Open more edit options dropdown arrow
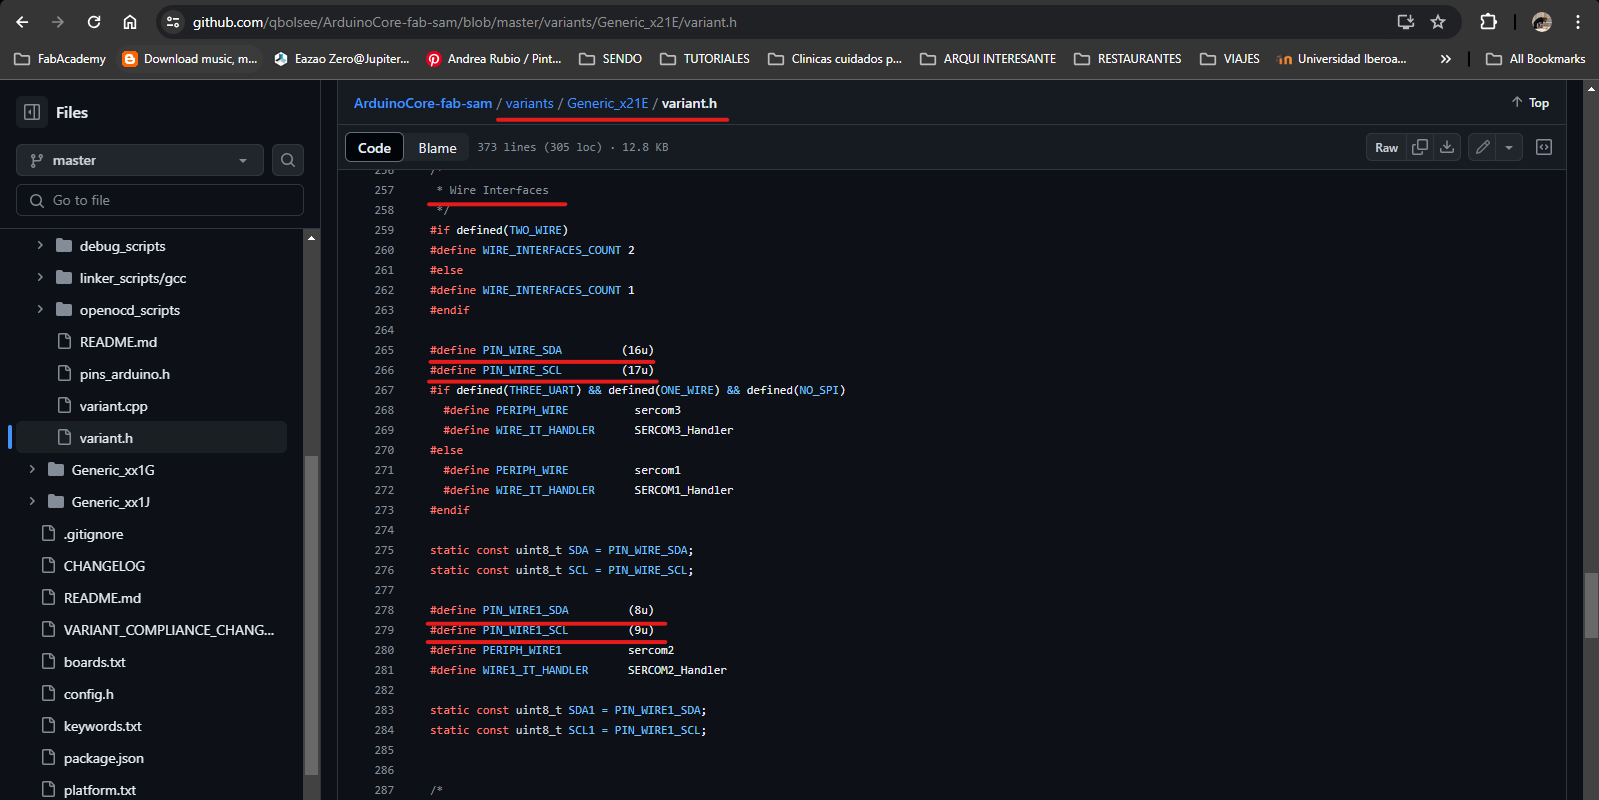Image resolution: width=1599 pixels, height=800 pixels. (x=1509, y=147)
